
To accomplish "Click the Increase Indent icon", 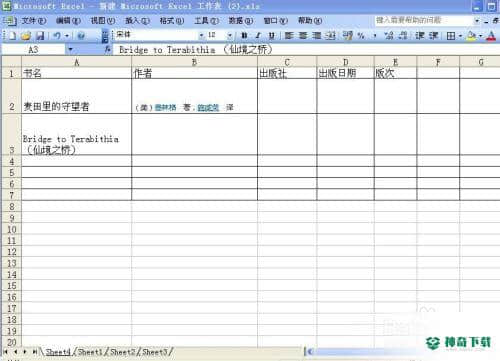I will pyautogui.click(x=433, y=35).
